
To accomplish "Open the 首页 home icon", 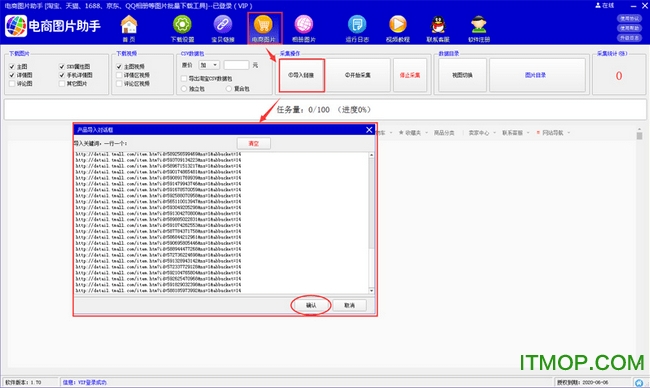I will pyautogui.click(x=129, y=28).
